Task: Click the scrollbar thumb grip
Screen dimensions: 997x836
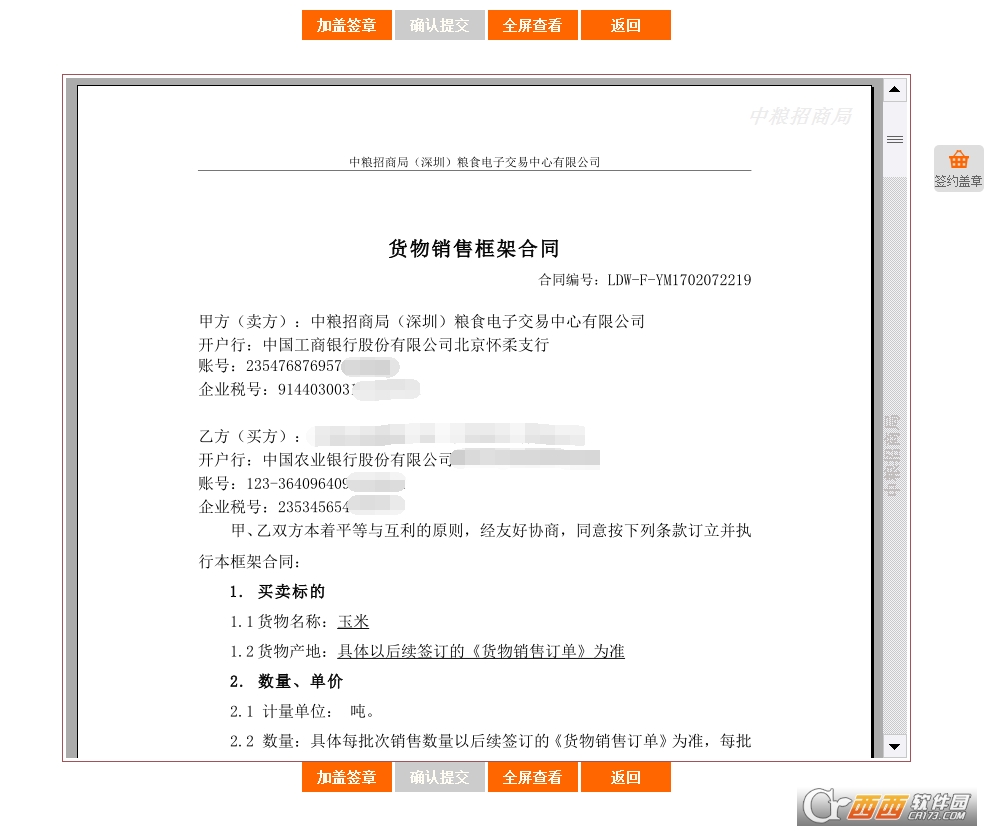Action: (895, 139)
